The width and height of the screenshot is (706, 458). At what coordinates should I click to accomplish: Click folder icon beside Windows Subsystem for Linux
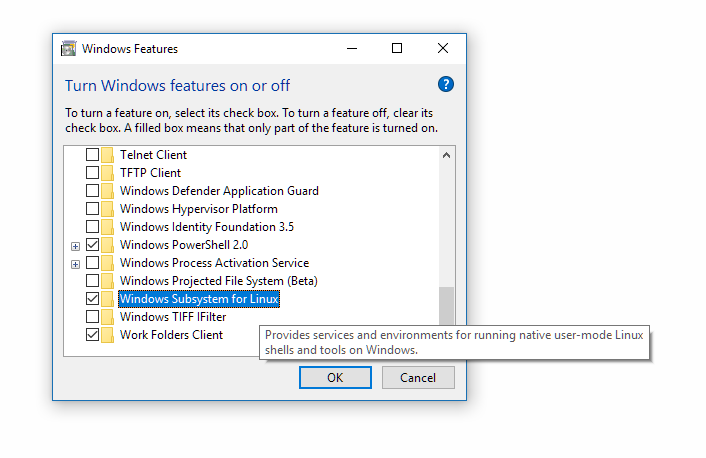tap(107, 299)
